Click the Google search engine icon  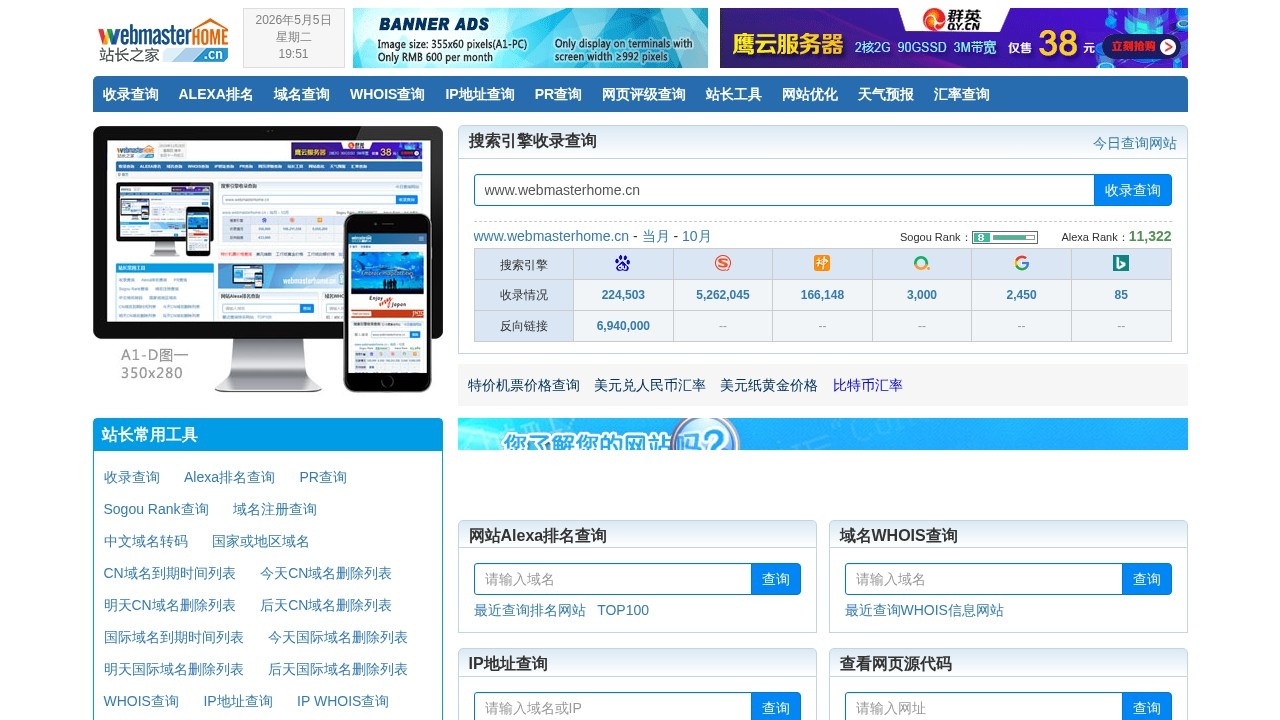pos(1021,263)
